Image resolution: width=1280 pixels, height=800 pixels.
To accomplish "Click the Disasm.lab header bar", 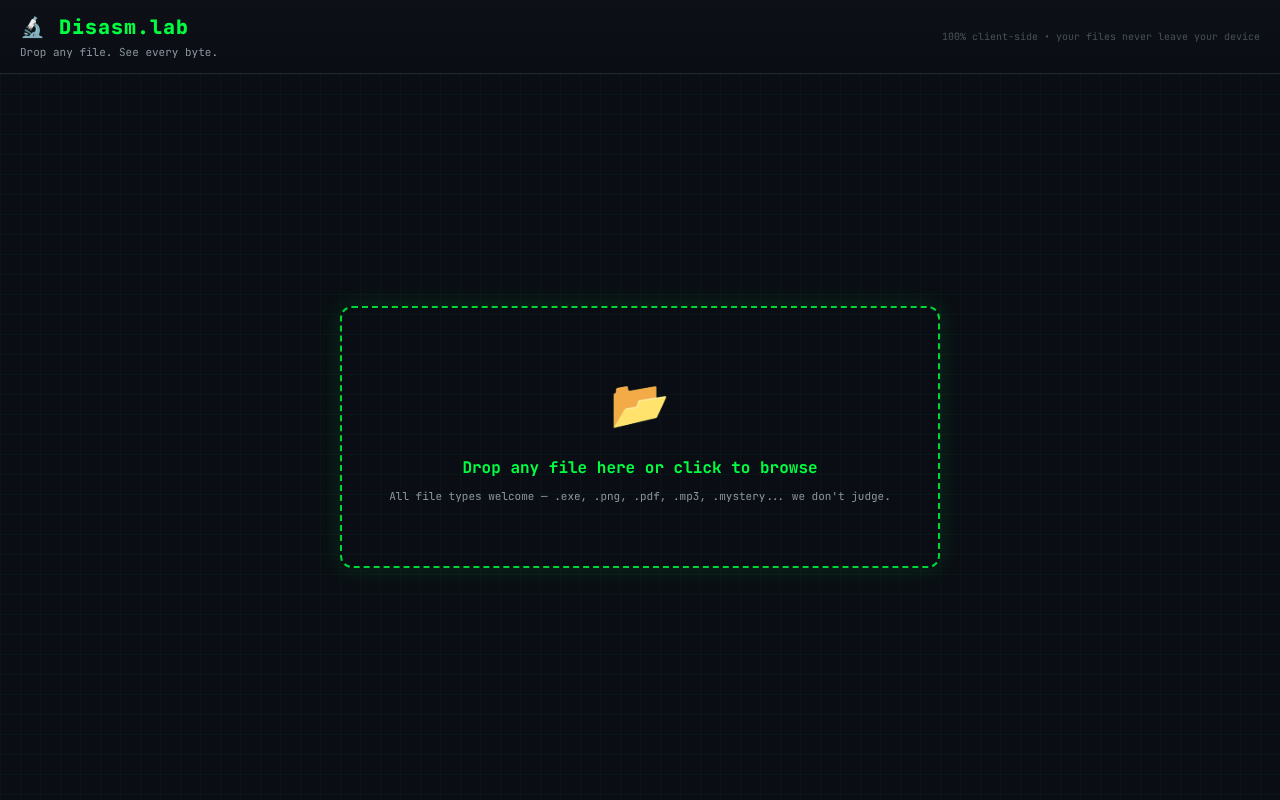I will pyautogui.click(x=640, y=36).
